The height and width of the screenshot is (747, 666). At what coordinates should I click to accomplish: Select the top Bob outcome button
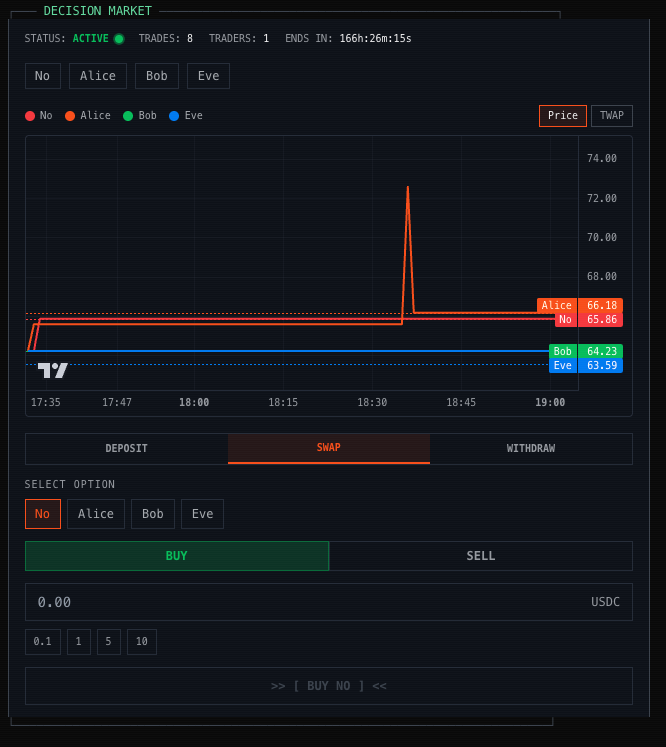point(157,76)
